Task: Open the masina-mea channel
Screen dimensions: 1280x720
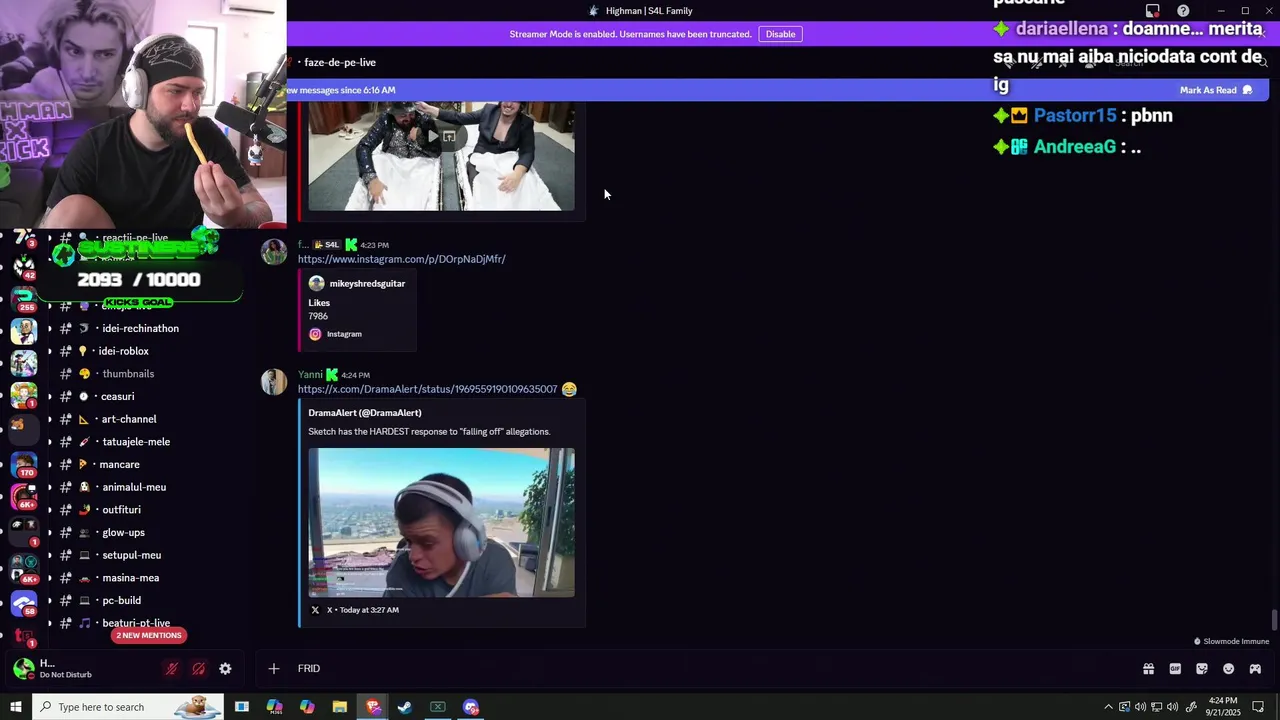Action: coord(130,578)
